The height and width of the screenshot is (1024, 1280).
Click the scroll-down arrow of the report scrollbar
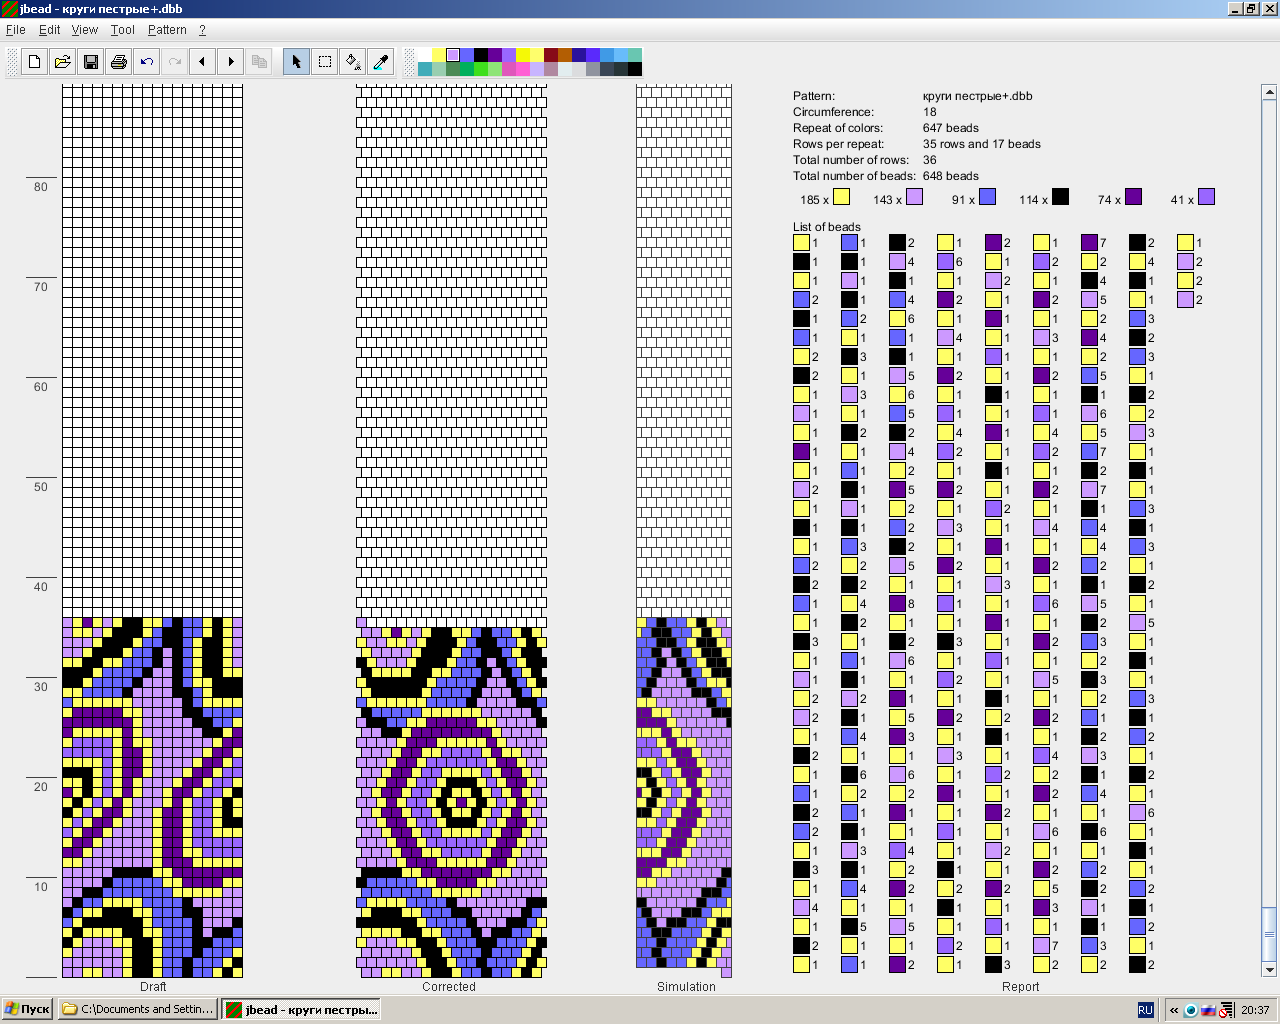[x=1270, y=970]
